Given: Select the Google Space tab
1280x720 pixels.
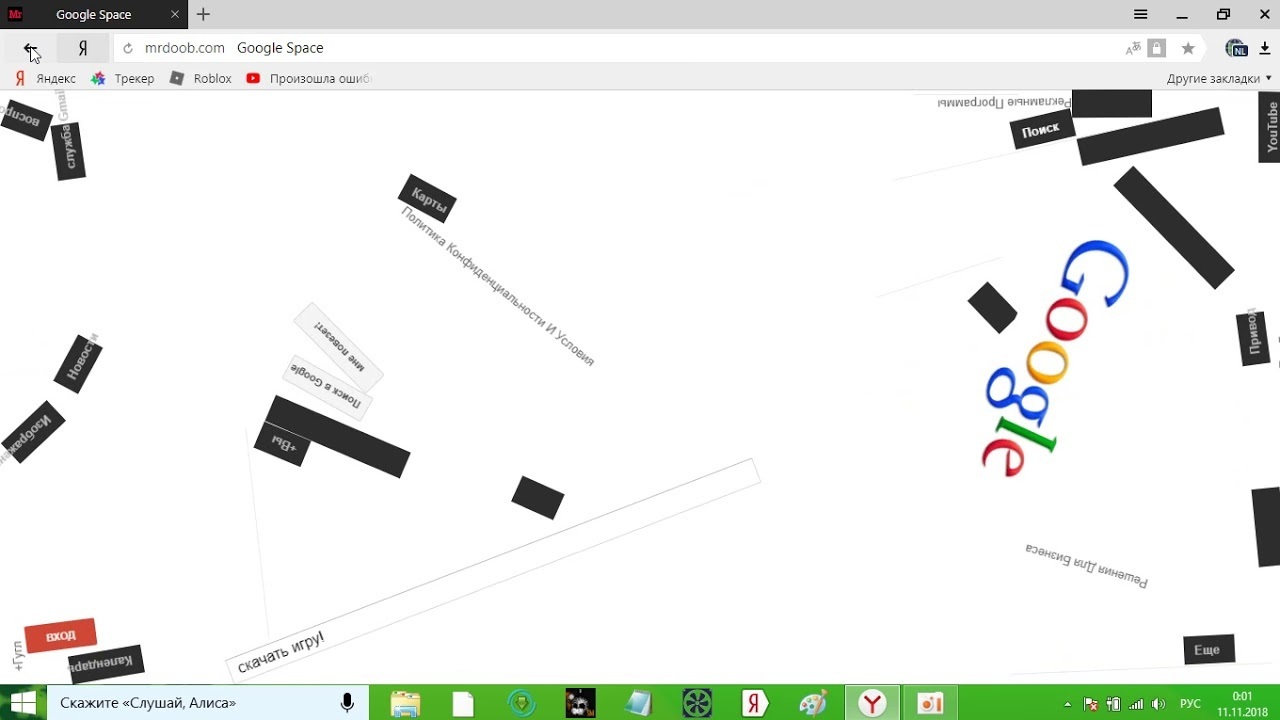Looking at the screenshot, I should pyautogui.click(x=94, y=15).
